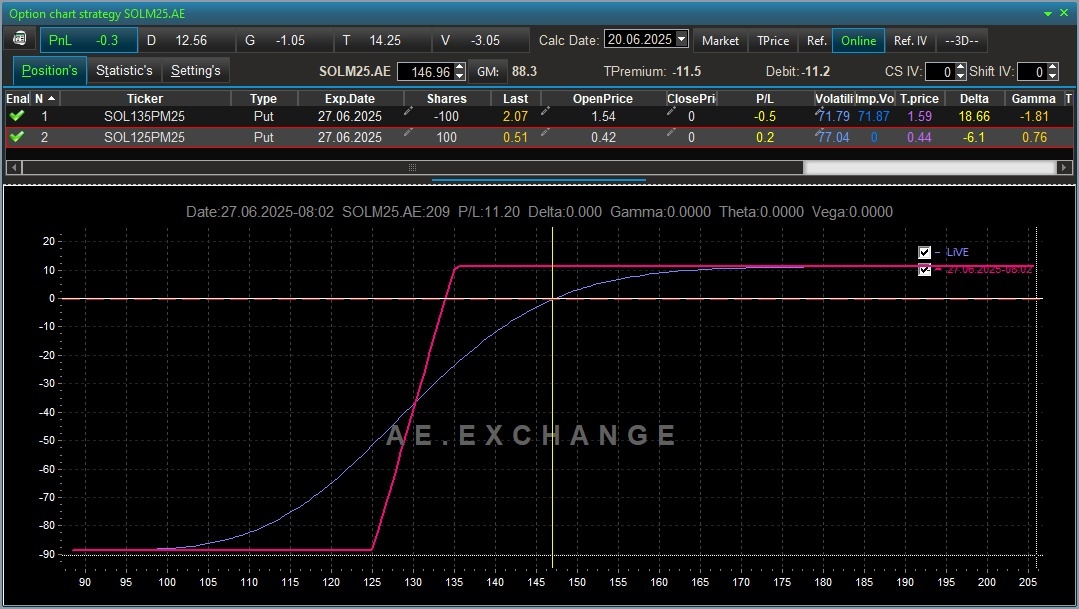
Task: Select the SOL125PM25 ticker cell
Action: [x=145, y=137]
